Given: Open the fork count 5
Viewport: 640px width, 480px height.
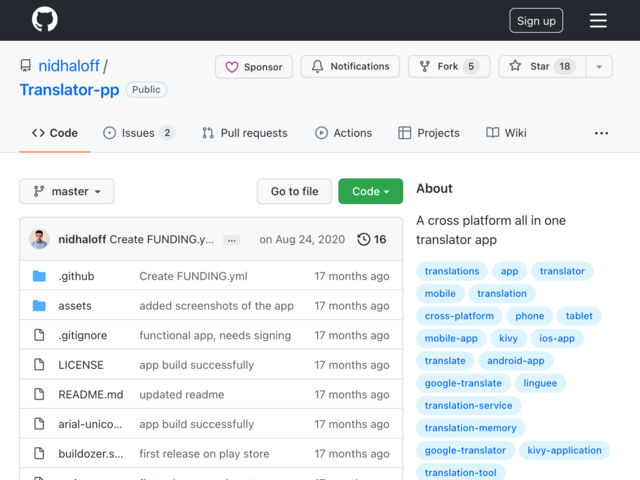Looking at the screenshot, I should coord(471,66).
